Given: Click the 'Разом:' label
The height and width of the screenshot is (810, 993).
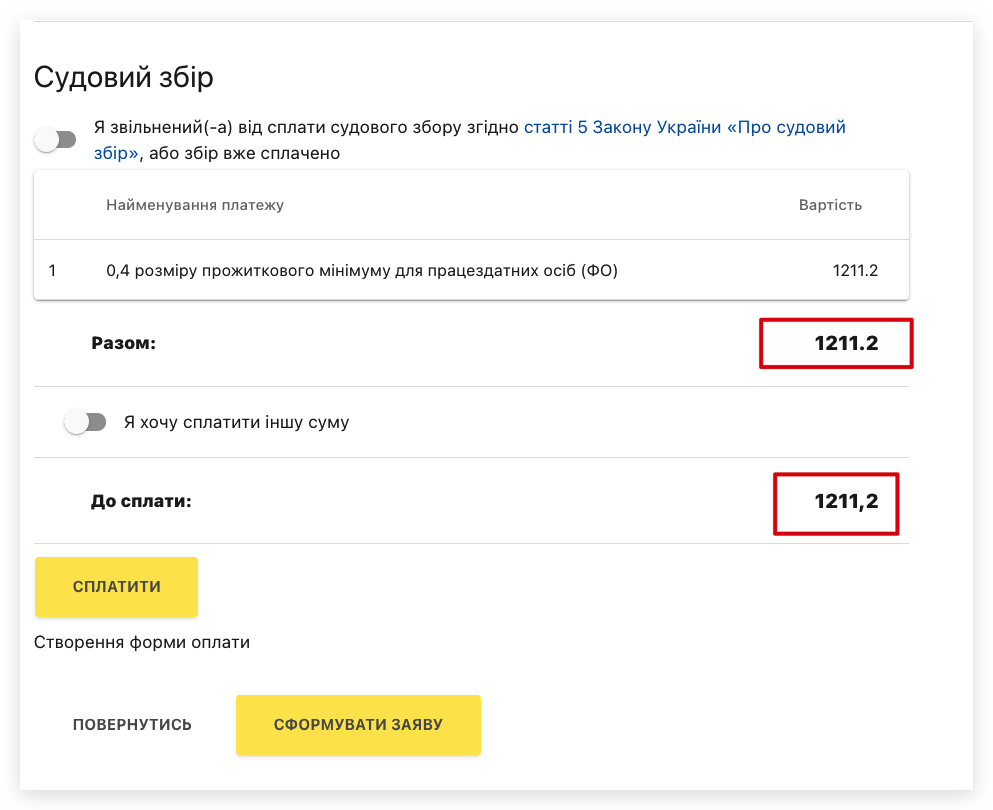Looking at the screenshot, I should click(x=124, y=343).
